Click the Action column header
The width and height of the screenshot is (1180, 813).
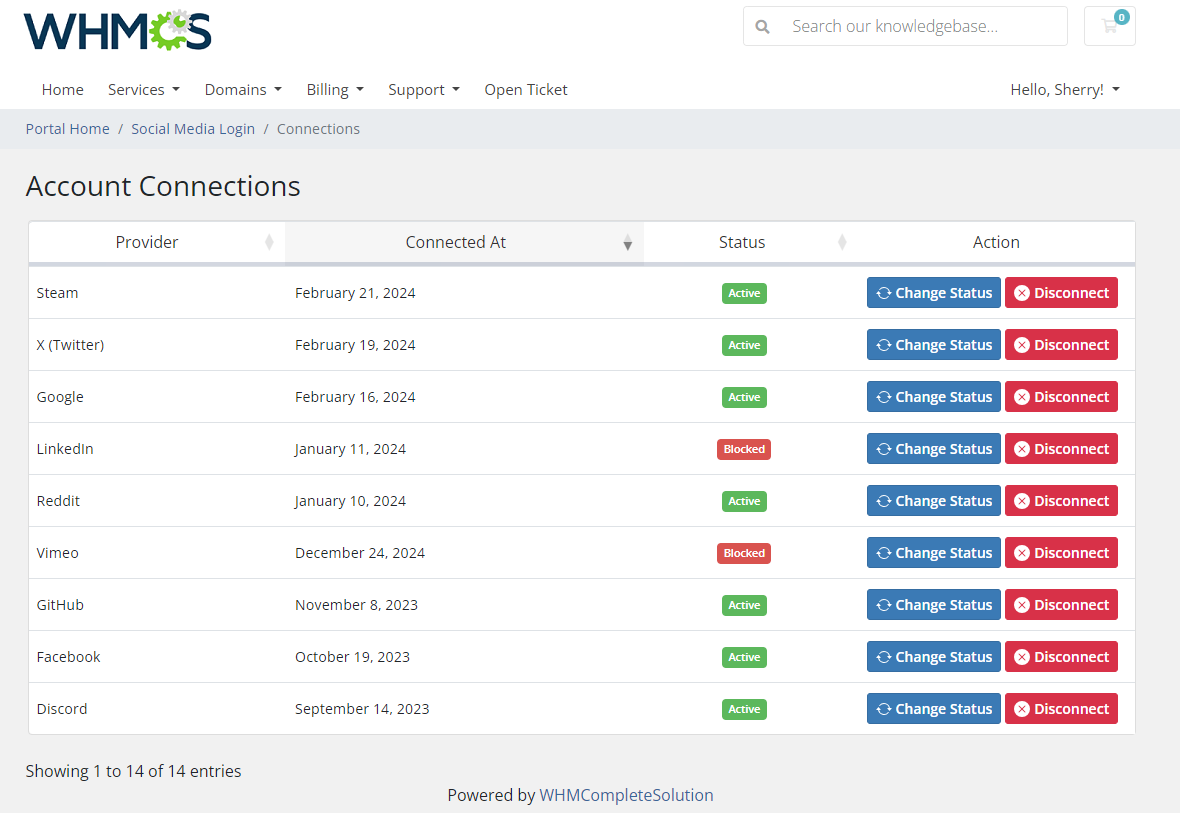tap(996, 242)
